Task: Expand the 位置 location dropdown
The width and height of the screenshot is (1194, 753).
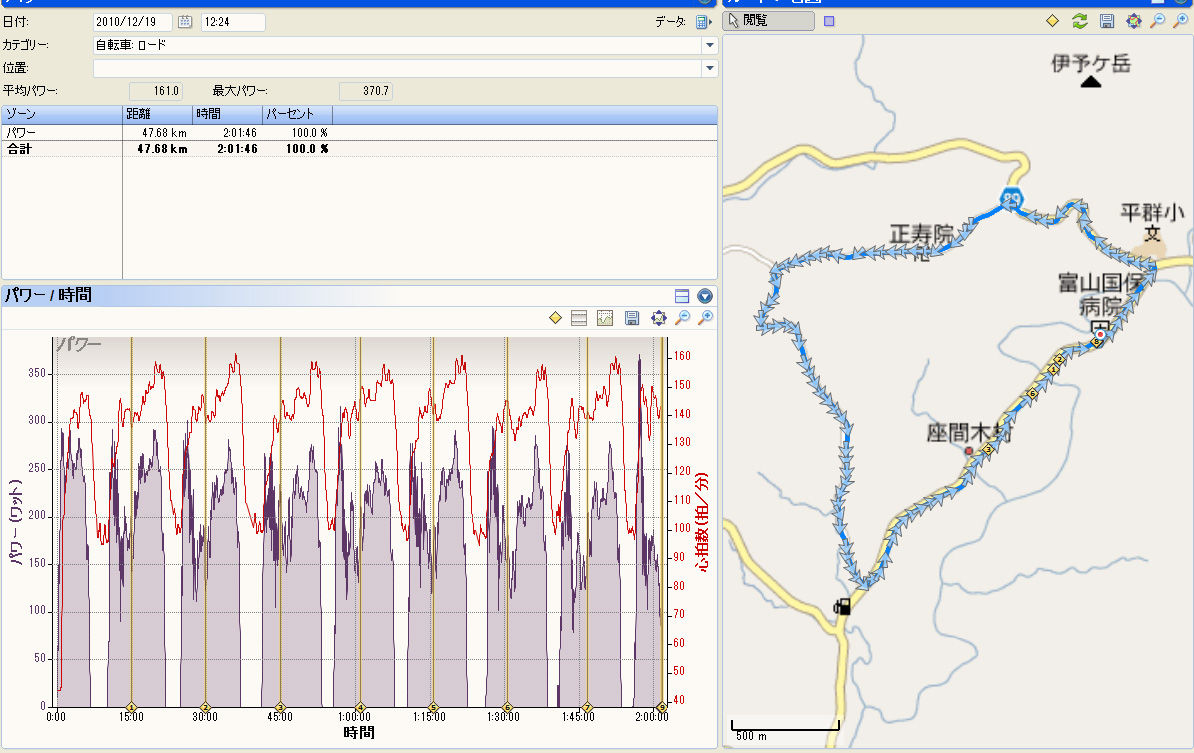Action: point(709,68)
